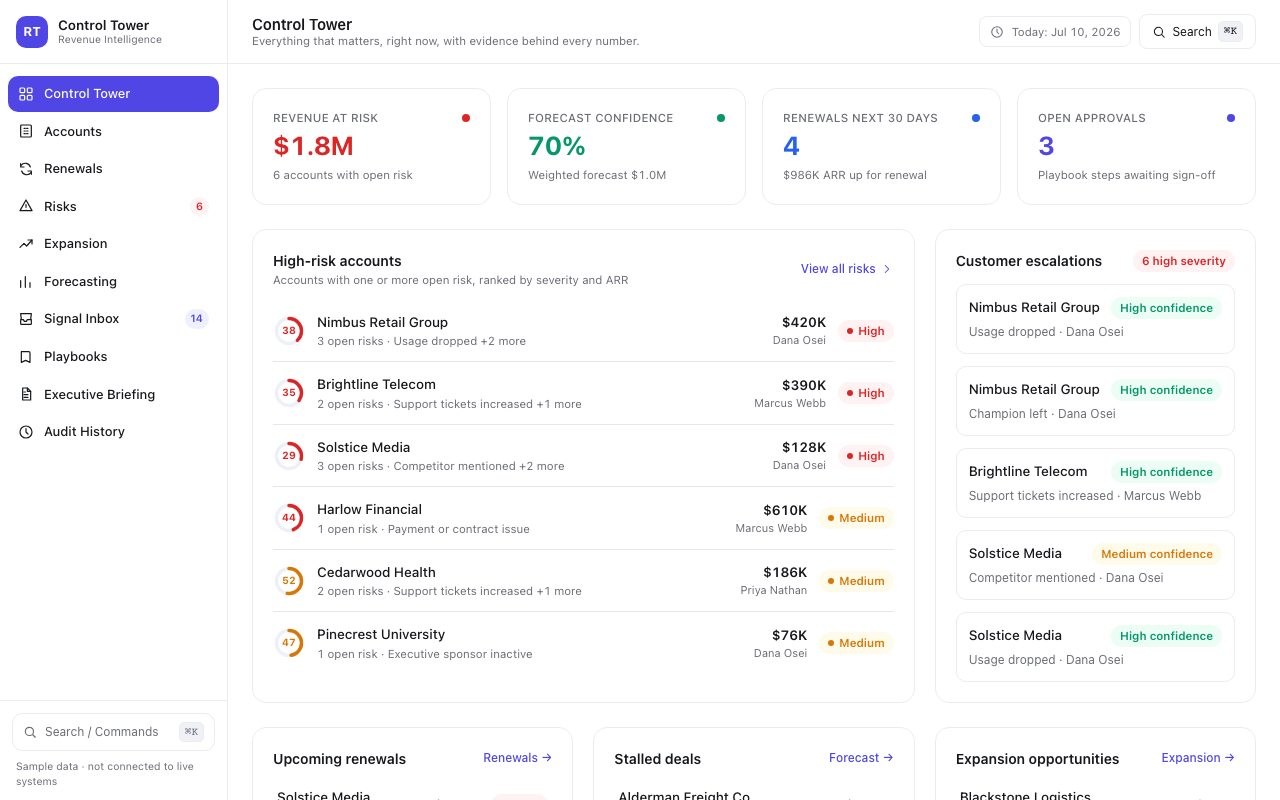Follow the View all risks link
The height and width of the screenshot is (800, 1280).
(846, 269)
